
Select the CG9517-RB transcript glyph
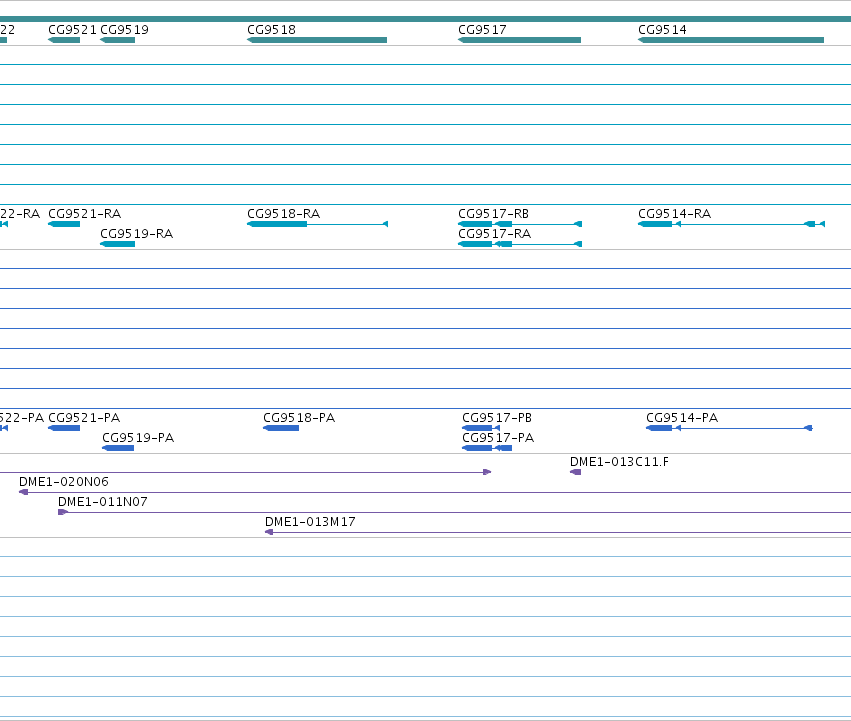point(520,224)
